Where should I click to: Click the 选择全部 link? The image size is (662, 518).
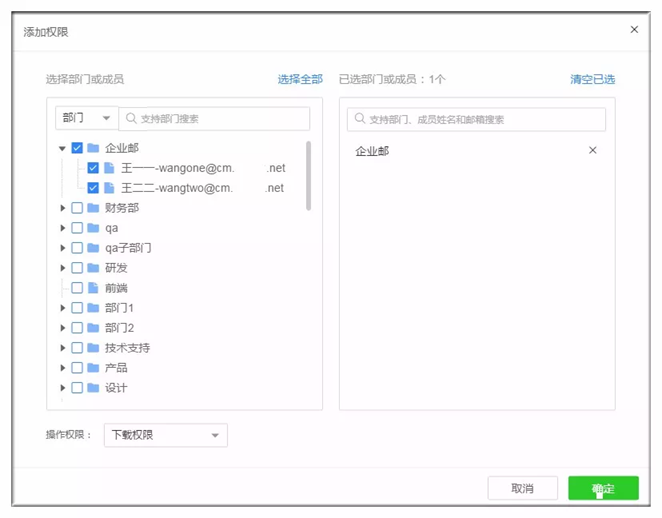pyautogui.click(x=300, y=79)
